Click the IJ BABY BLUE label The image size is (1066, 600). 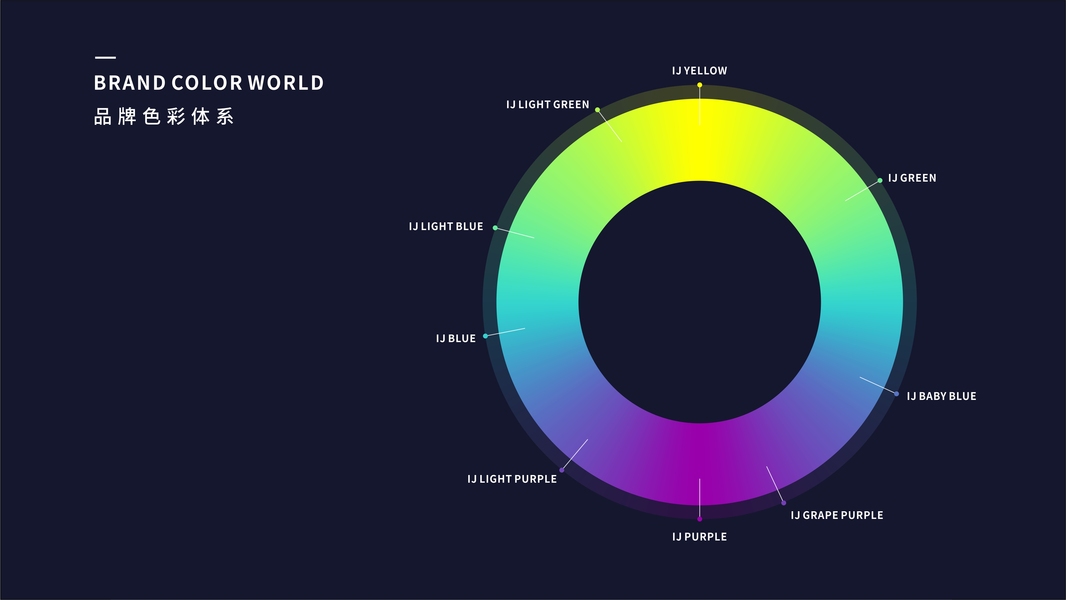(941, 396)
